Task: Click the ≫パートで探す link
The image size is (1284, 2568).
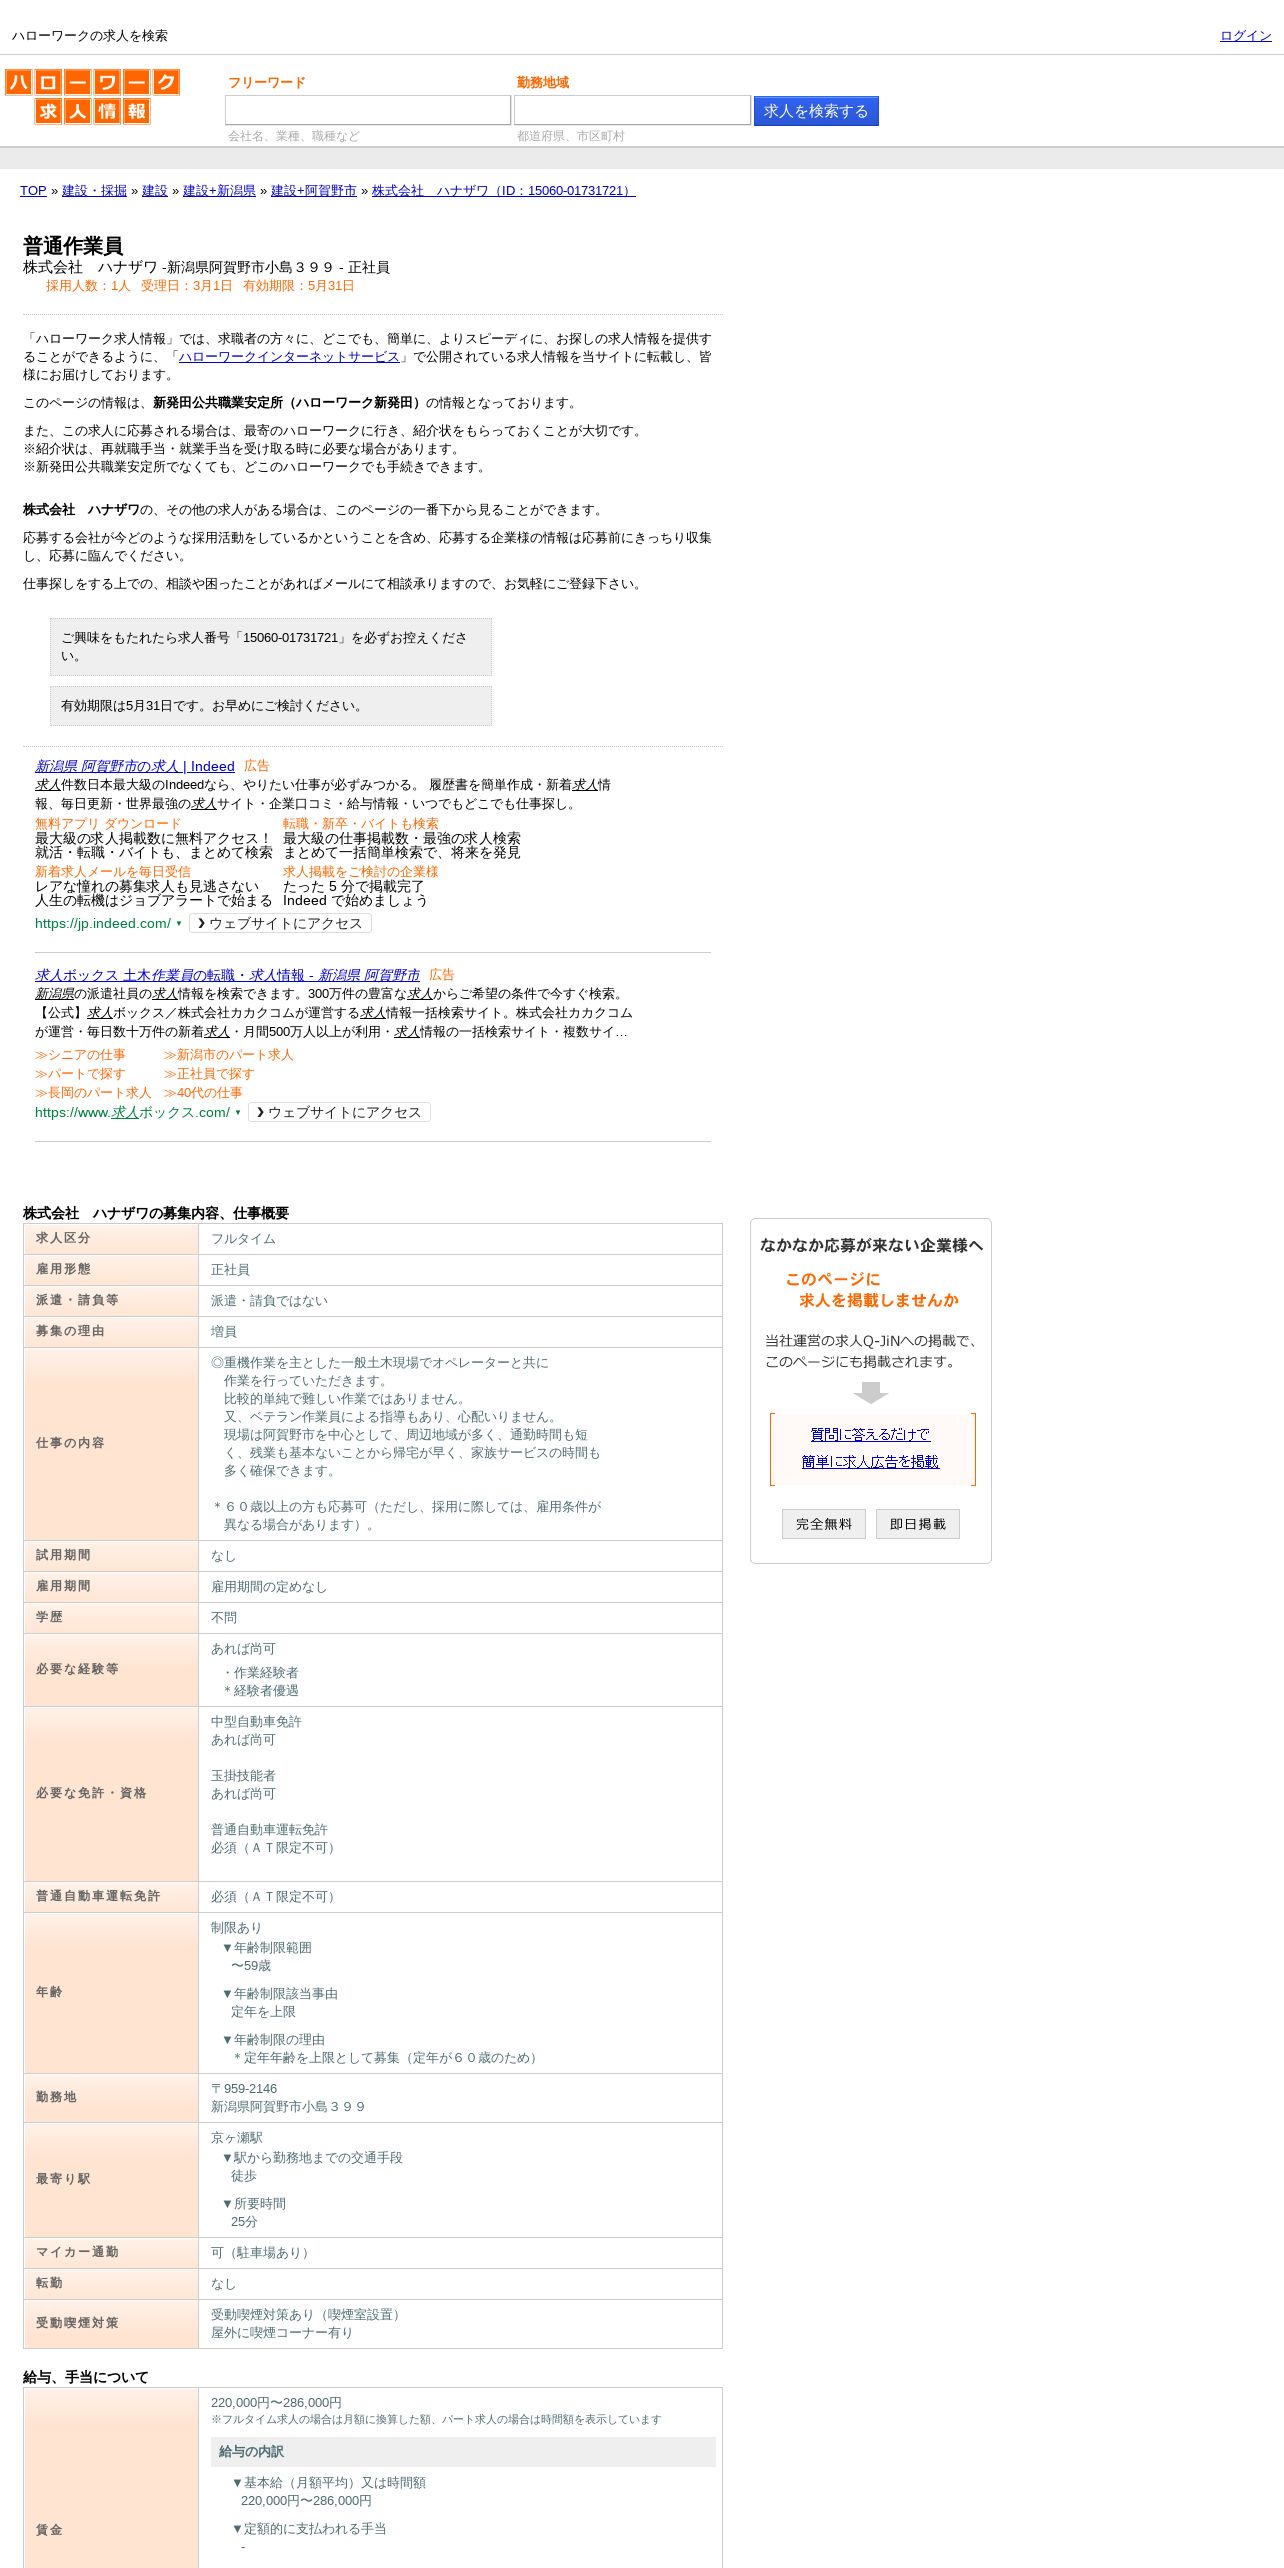Action: 80,1074
